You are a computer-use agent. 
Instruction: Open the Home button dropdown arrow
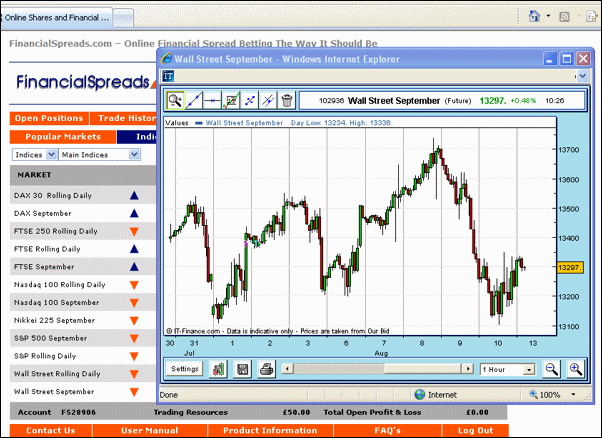pos(548,16)
